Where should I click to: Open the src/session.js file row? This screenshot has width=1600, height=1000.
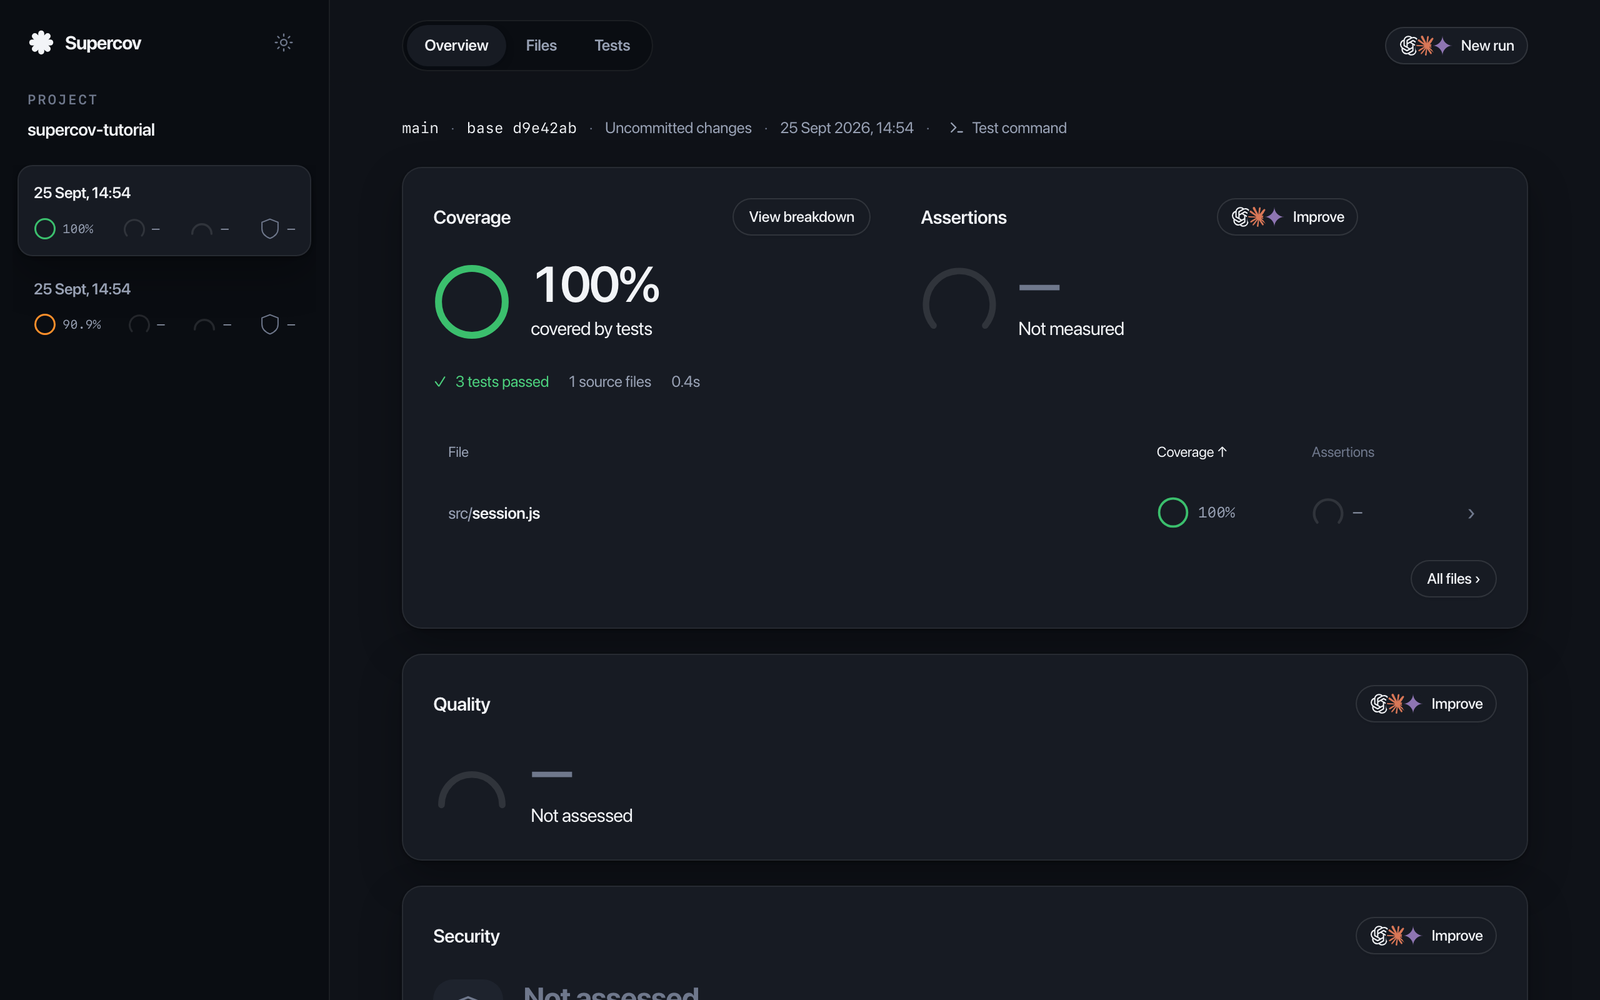(964, 513)
